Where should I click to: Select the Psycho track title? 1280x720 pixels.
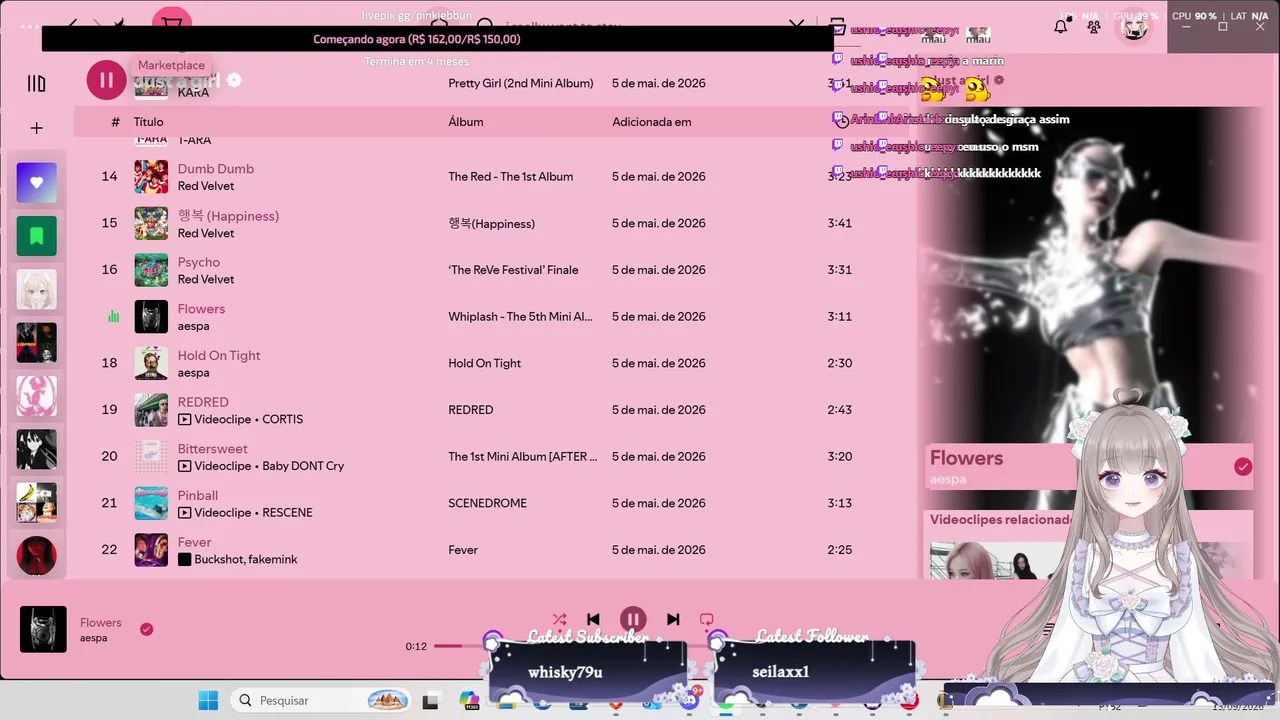pos(199,262)
